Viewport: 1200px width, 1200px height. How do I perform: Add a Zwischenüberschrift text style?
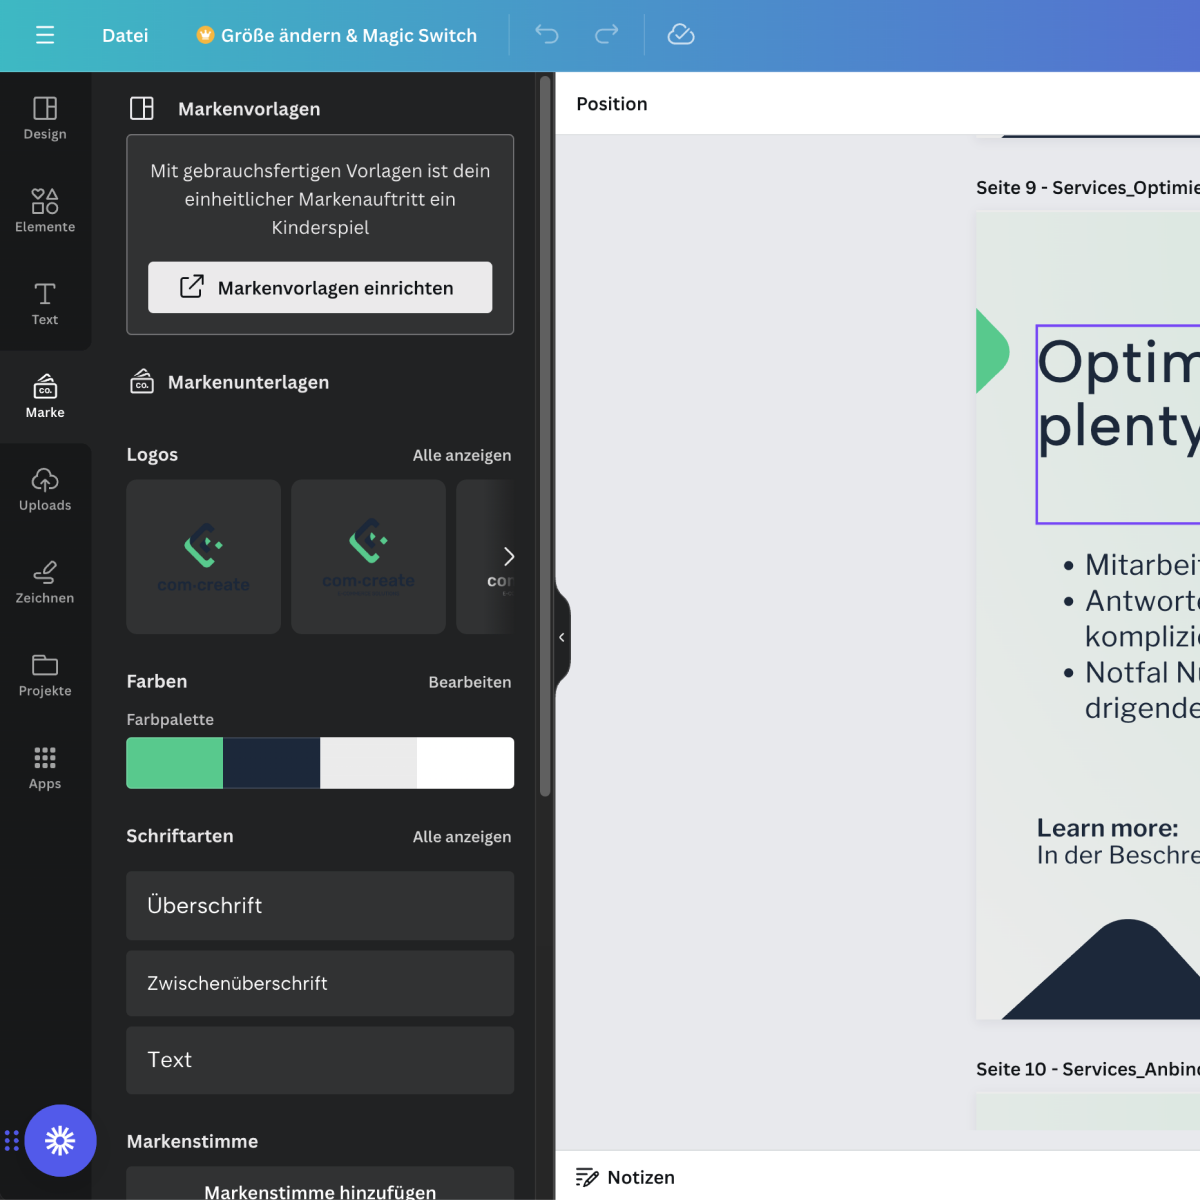click(320, 984)
